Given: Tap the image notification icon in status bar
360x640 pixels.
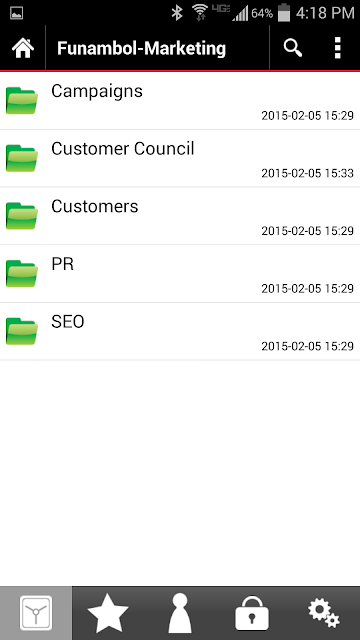Looking at the screenshot, I should click(16, 13).
